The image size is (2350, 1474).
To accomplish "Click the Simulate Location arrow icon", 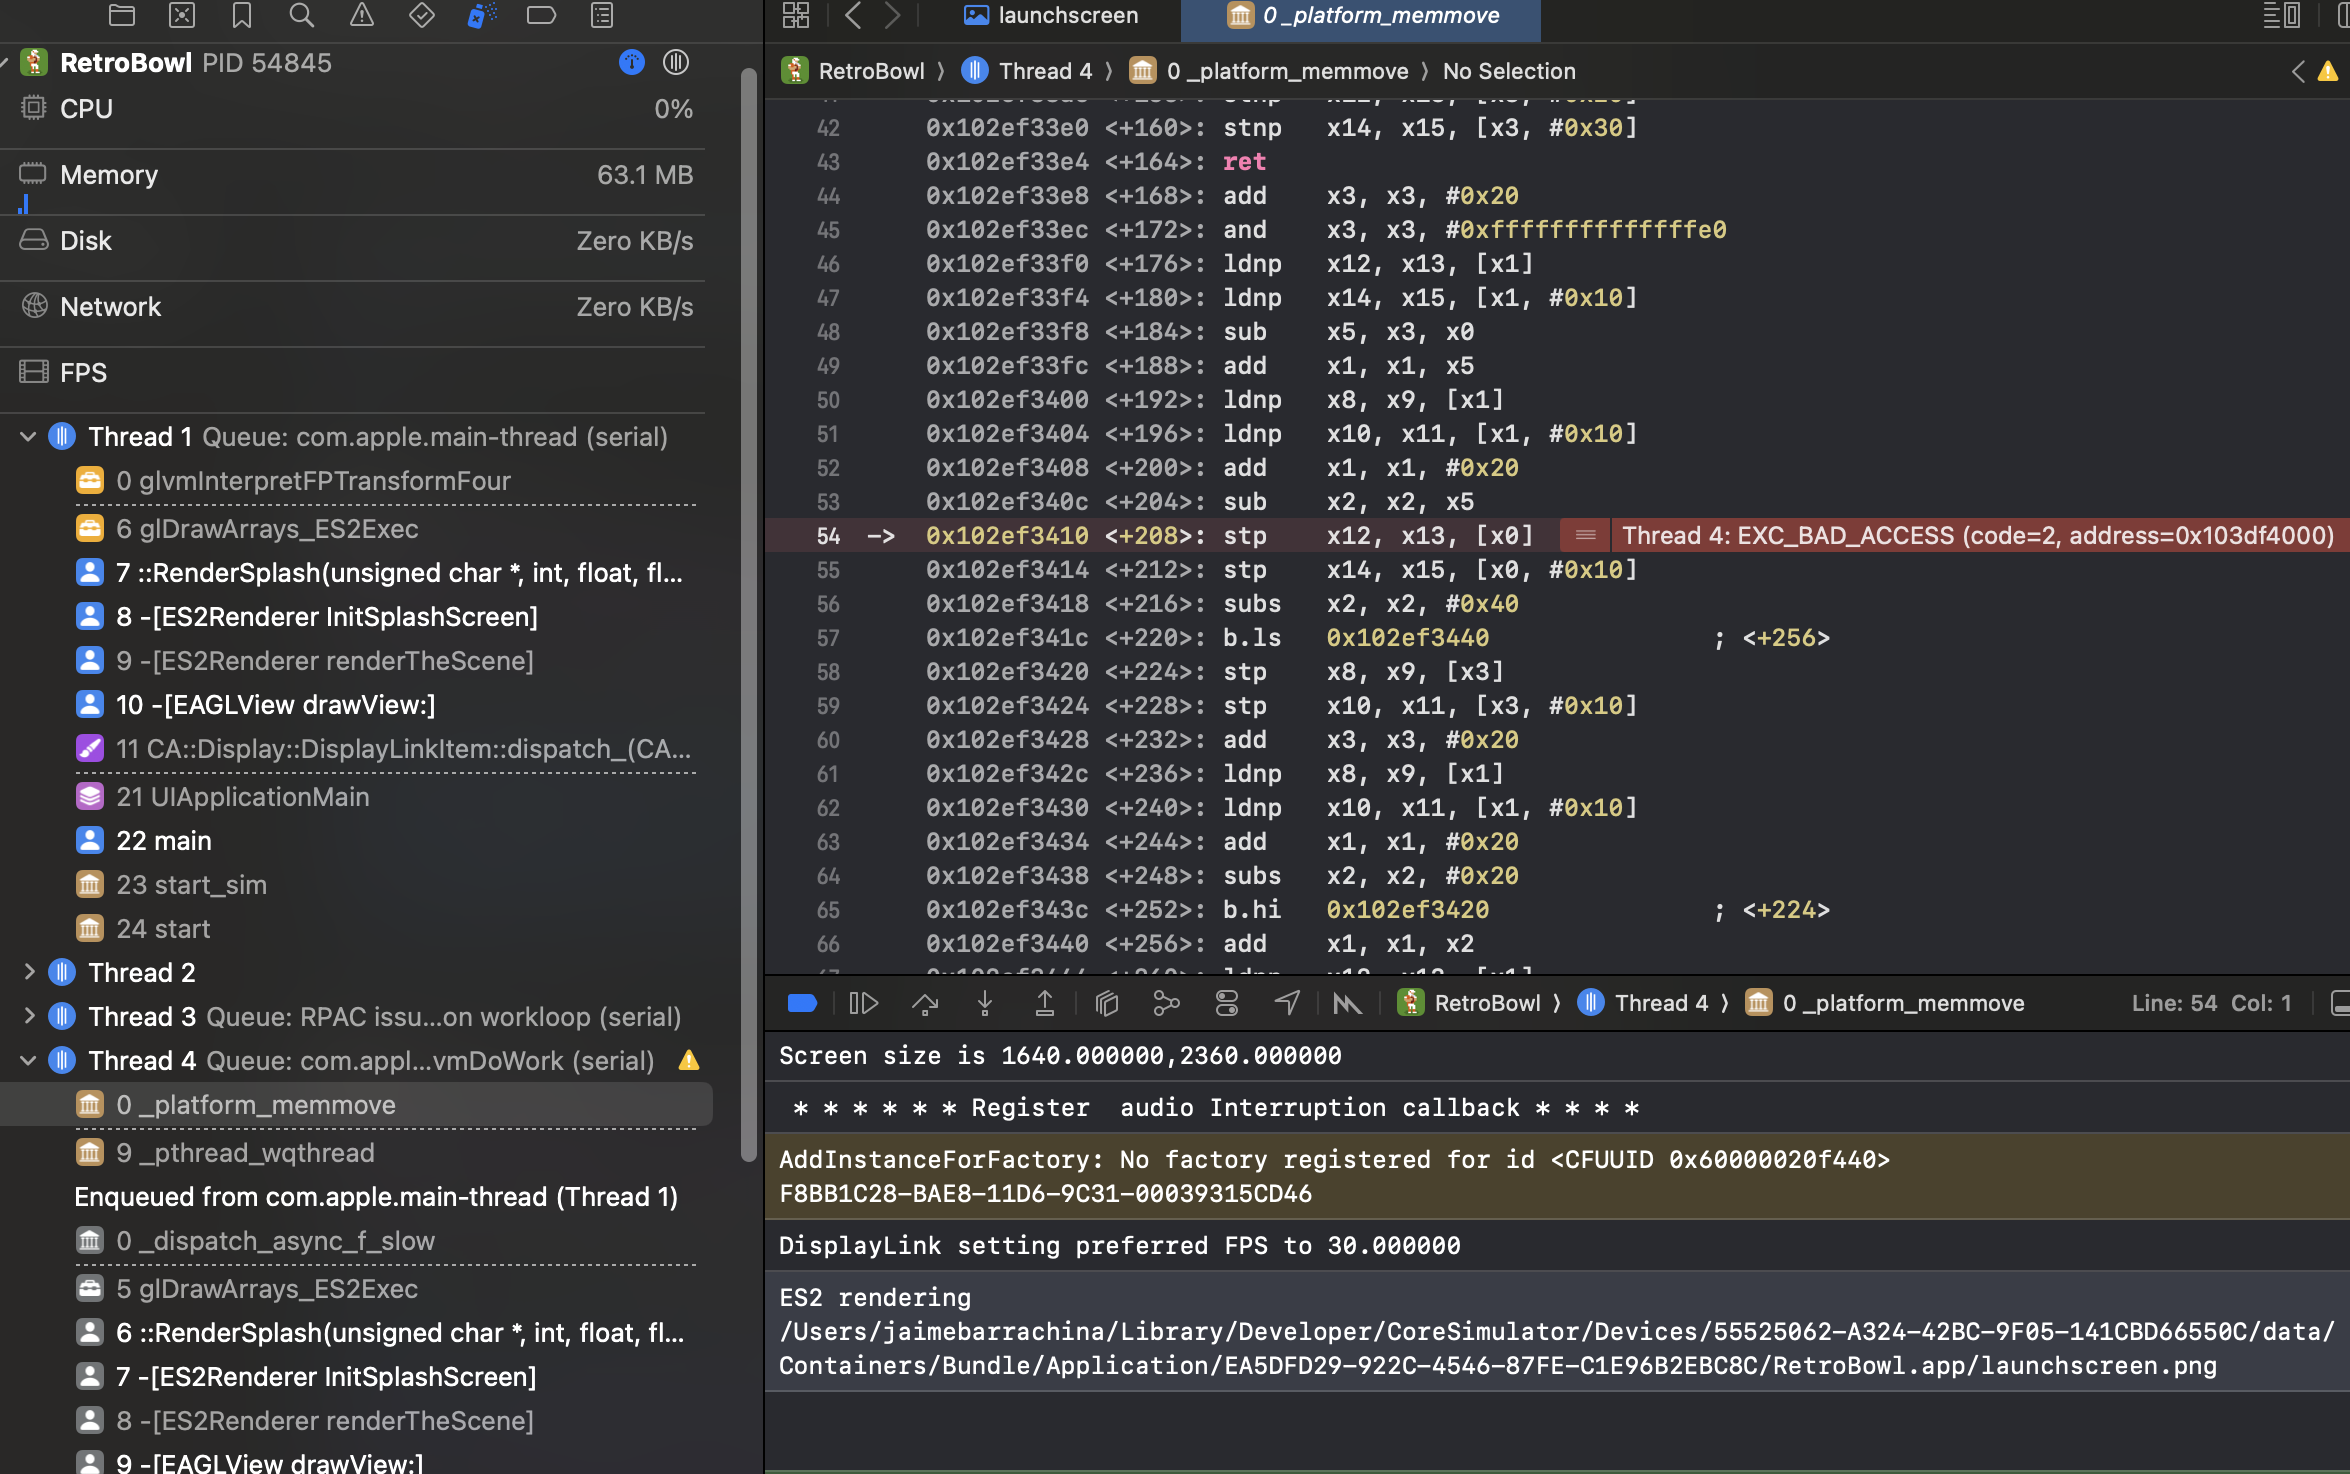I will tap(1287, 1003).
